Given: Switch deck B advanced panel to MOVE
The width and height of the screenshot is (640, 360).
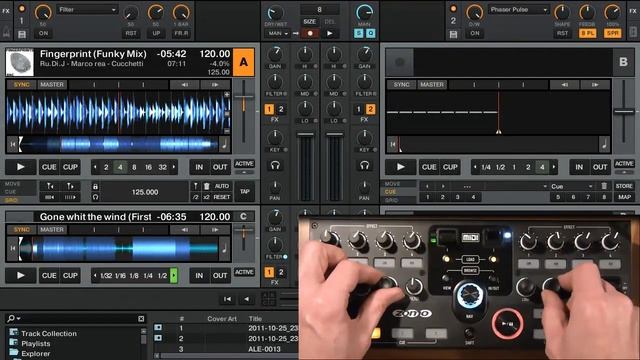Looking at the screenshot, I should coord(392,184).
